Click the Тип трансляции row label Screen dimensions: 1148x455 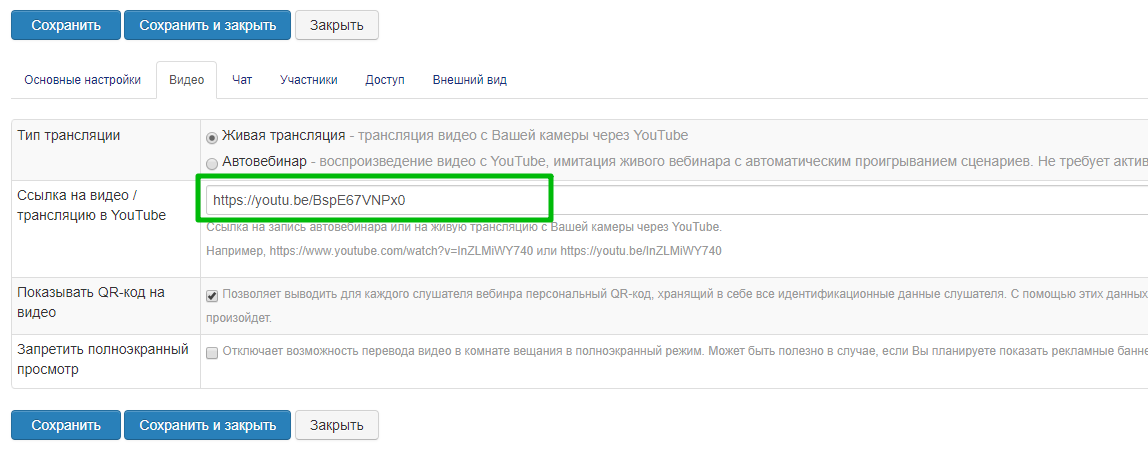[69, 136]
